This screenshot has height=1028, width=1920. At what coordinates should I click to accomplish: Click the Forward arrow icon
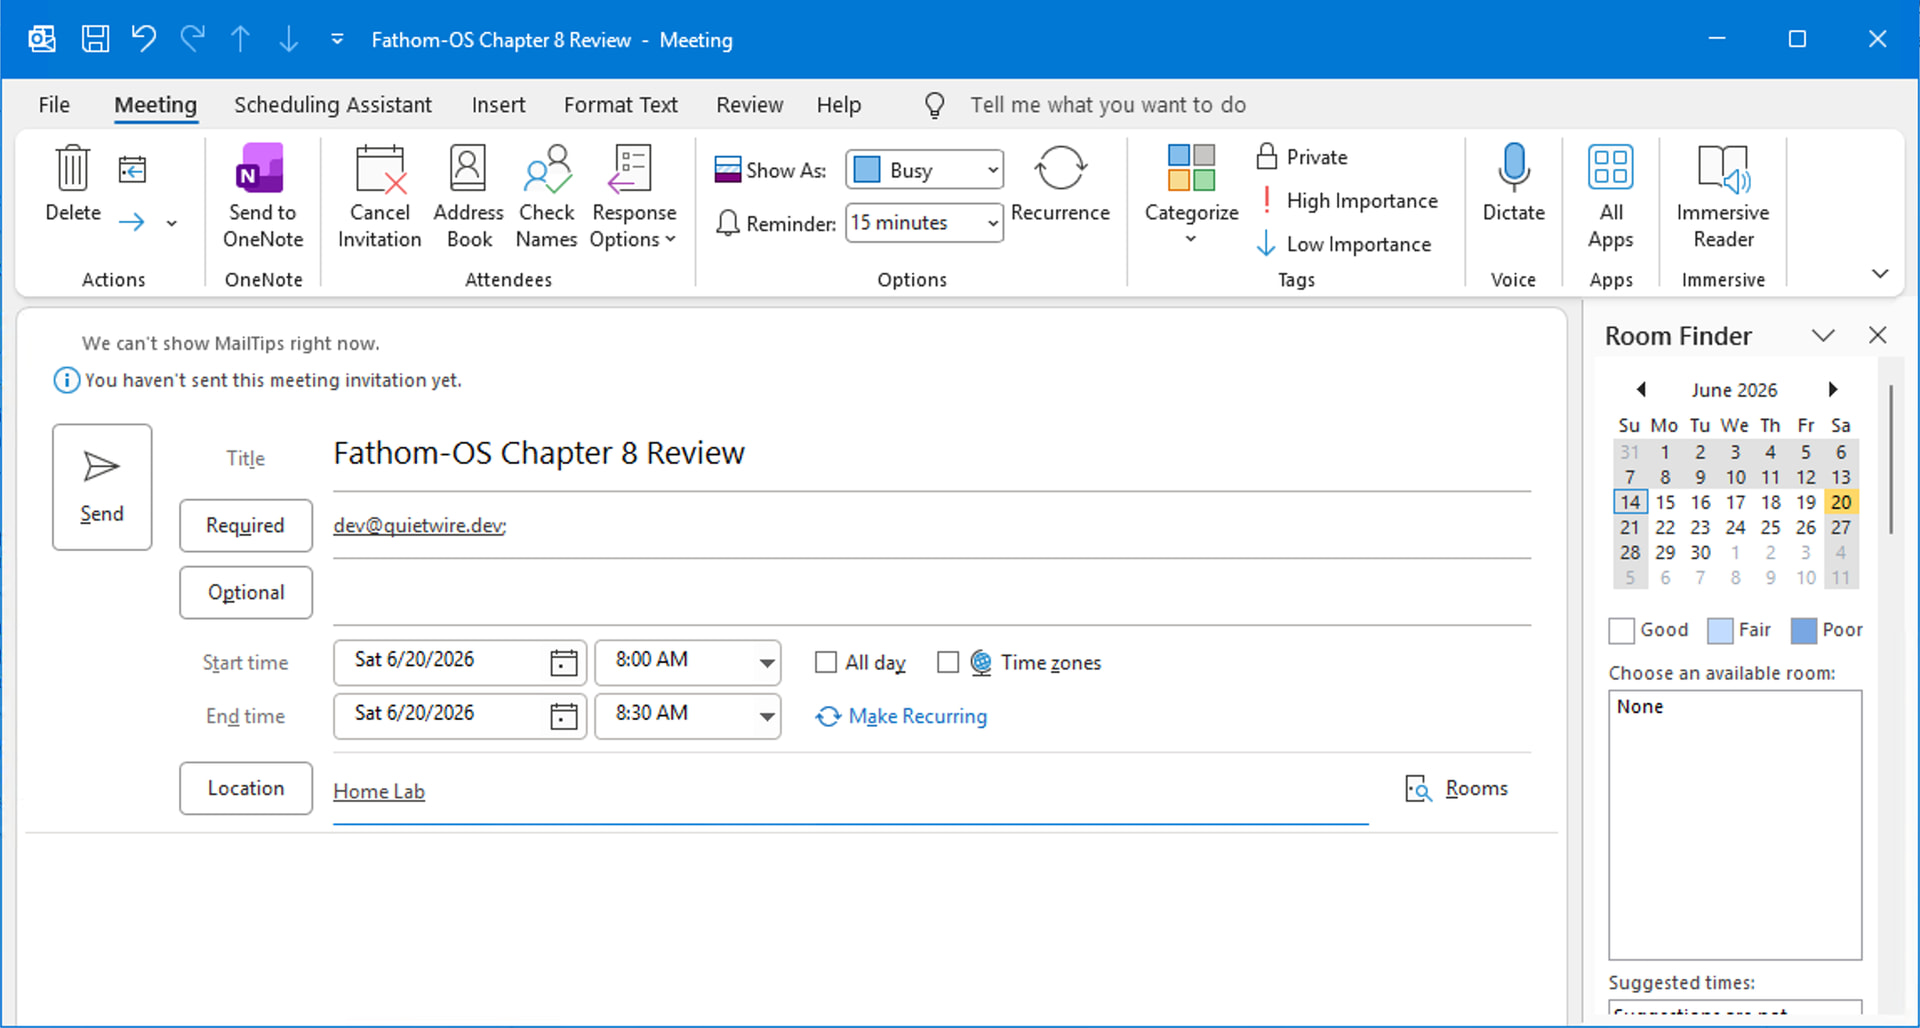[132, 222]
